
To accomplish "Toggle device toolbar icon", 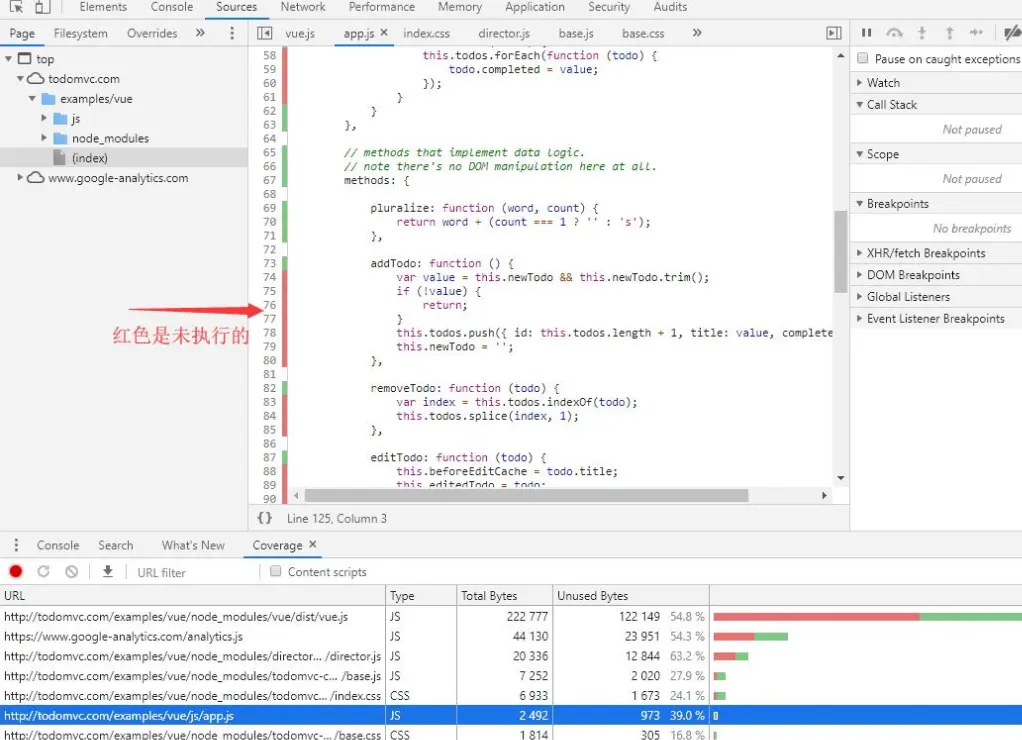I will point(42,7).
